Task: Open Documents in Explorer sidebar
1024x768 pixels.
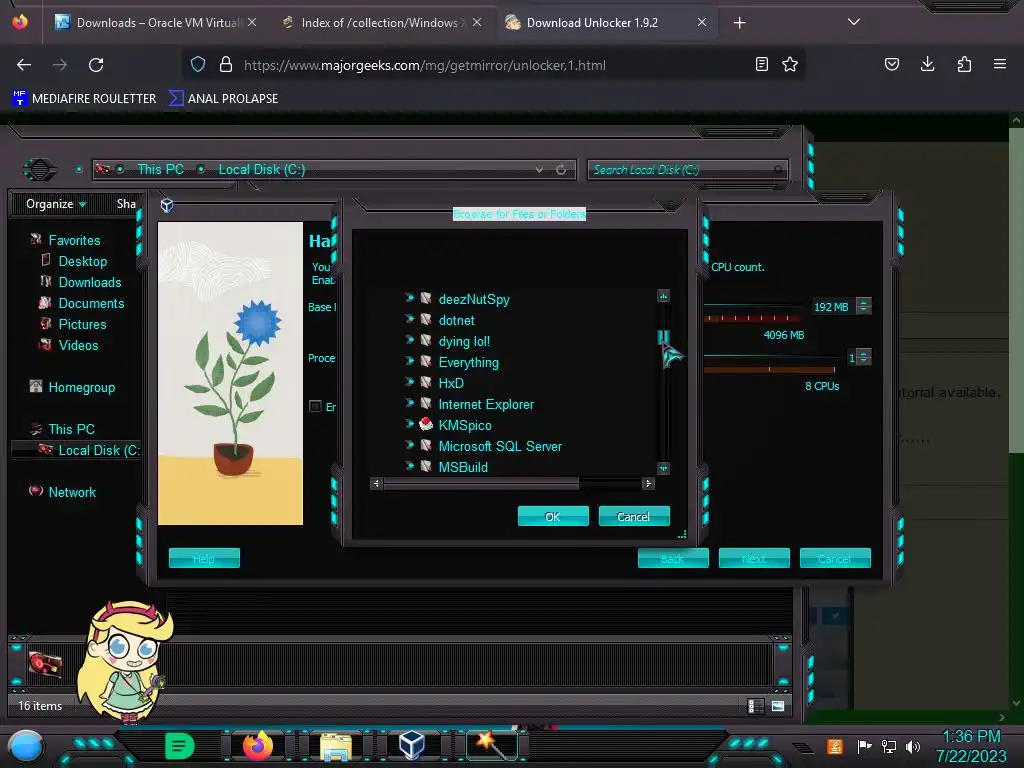Action: pyautogui.click(x=91, y=303)
